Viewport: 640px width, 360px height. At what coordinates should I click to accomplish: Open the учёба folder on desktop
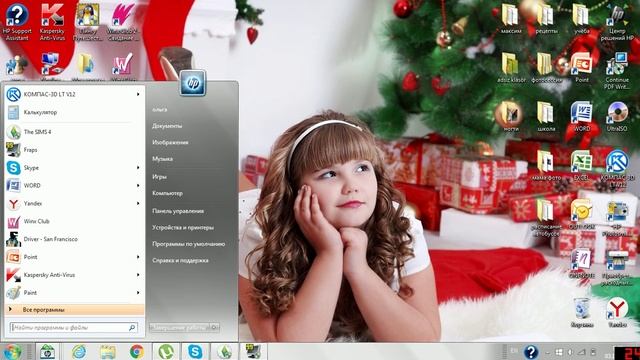[x=581, y=19]
